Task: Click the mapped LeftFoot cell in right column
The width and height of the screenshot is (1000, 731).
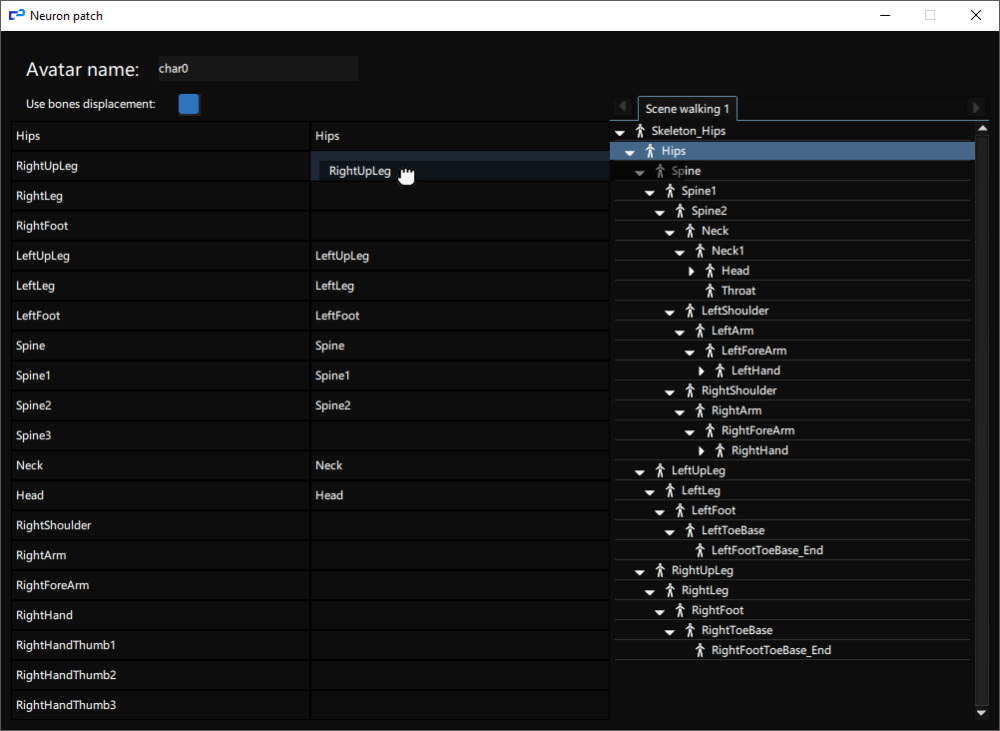Action: 460,316
